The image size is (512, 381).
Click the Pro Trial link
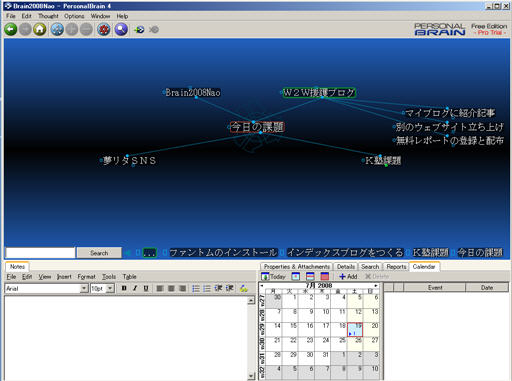(x=490, y=33)
